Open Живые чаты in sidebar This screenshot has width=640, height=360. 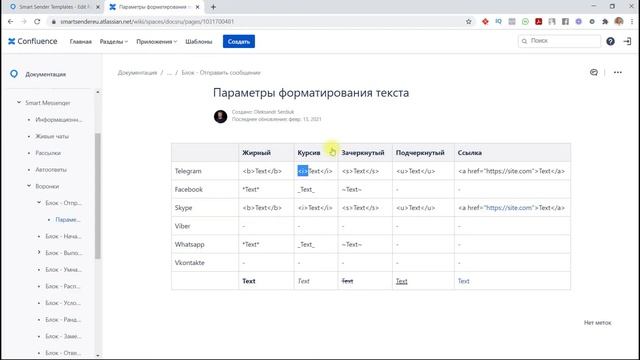(52, 136)
